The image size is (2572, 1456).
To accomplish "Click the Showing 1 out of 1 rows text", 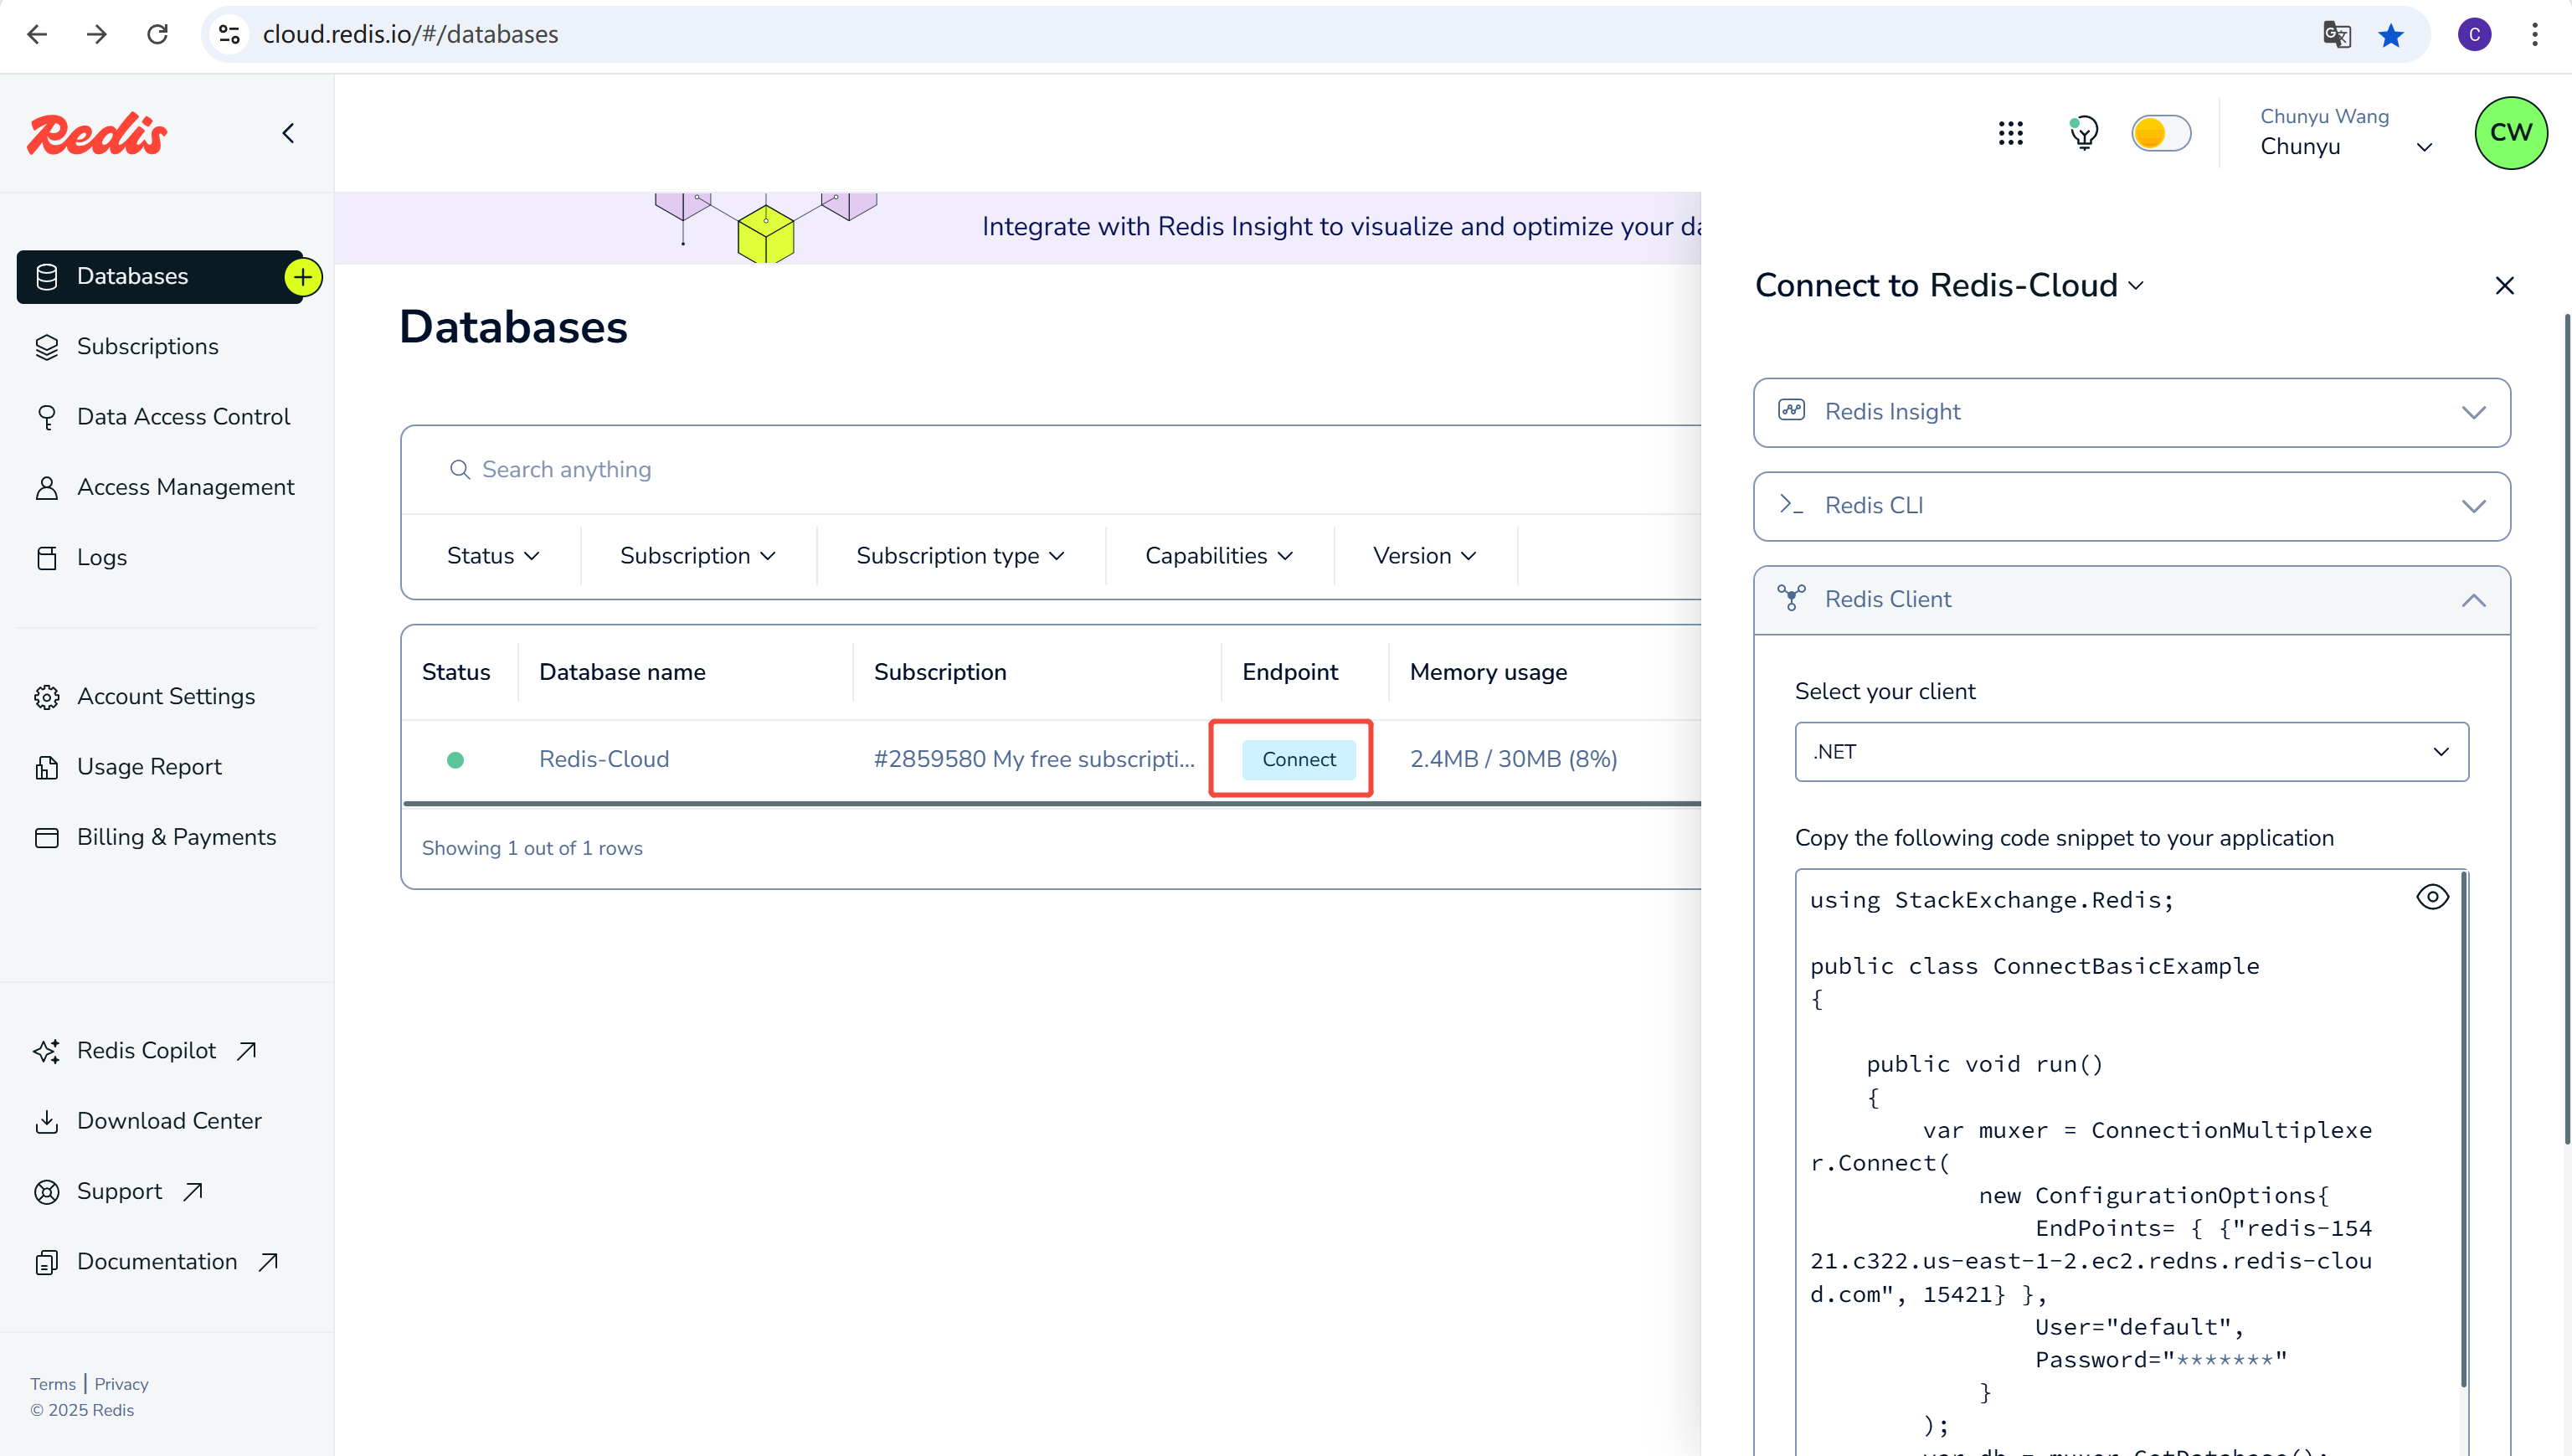I will point(532,848).
